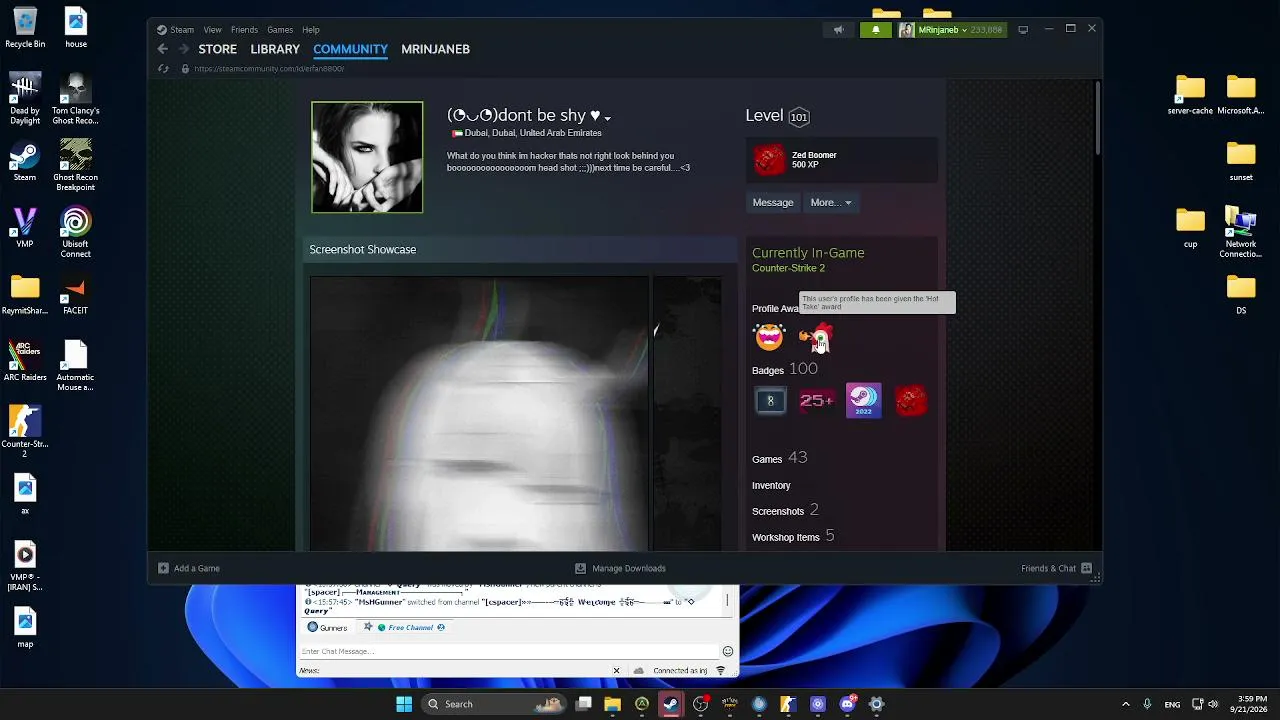Open Steam announcements megaphone icon
This screenshot has width=1280, height=720.
coord(838,30)
